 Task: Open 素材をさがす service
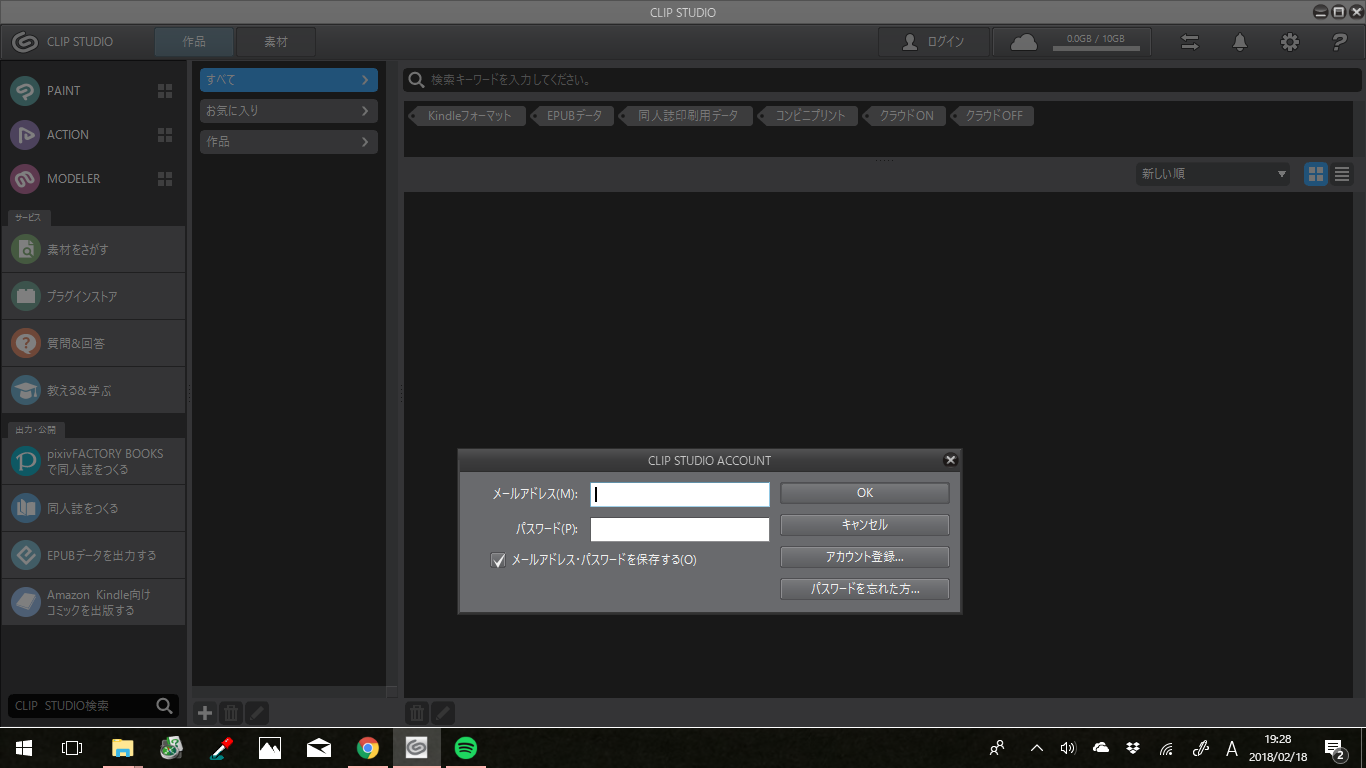[94, 249]
